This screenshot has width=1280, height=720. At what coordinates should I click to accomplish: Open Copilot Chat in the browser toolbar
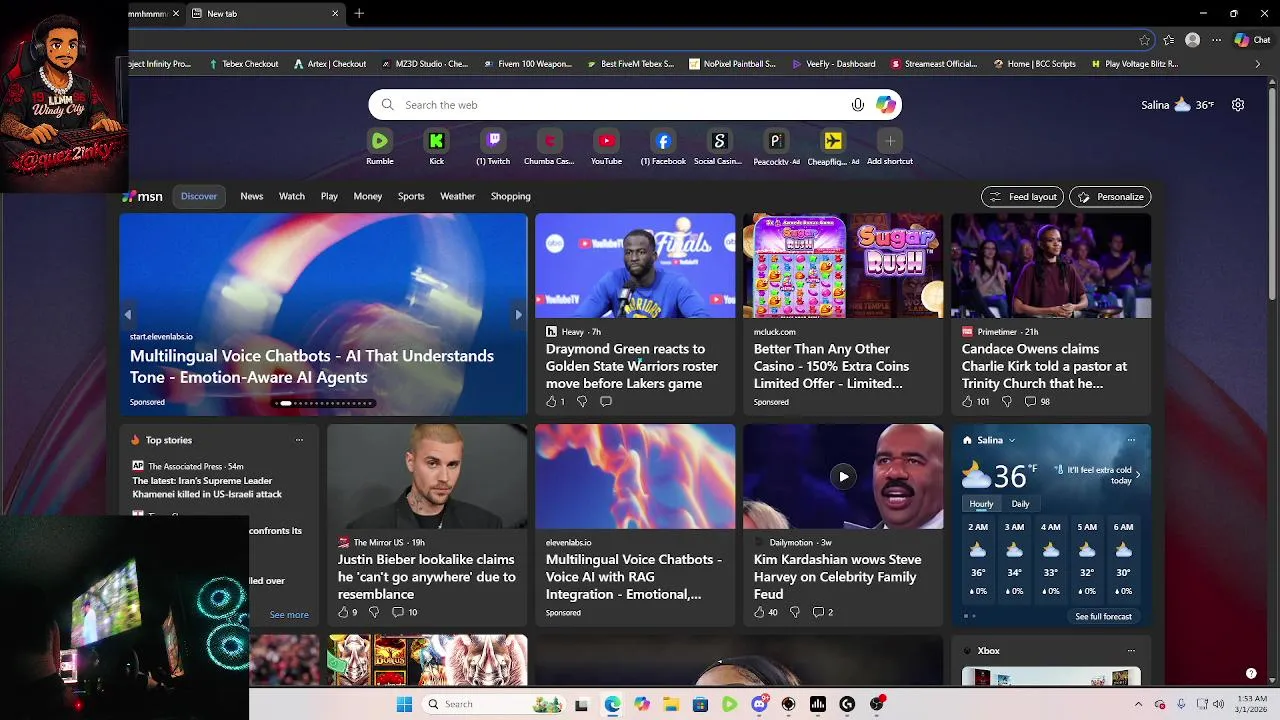pyautogui.click(x=1252, y=40)
